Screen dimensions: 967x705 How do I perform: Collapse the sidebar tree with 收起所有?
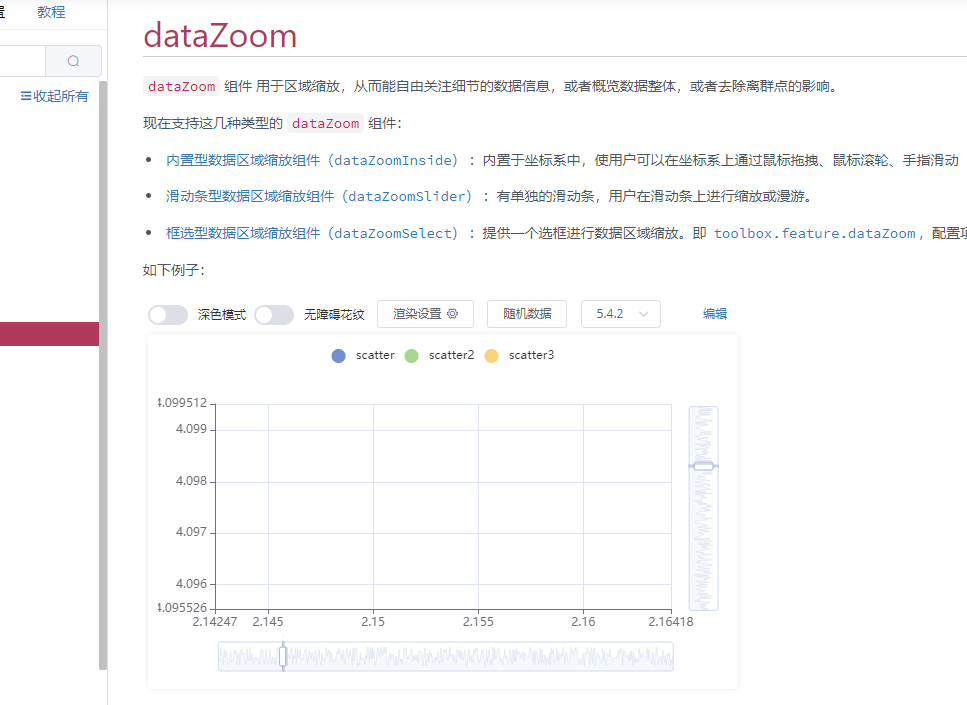point(60,94)
